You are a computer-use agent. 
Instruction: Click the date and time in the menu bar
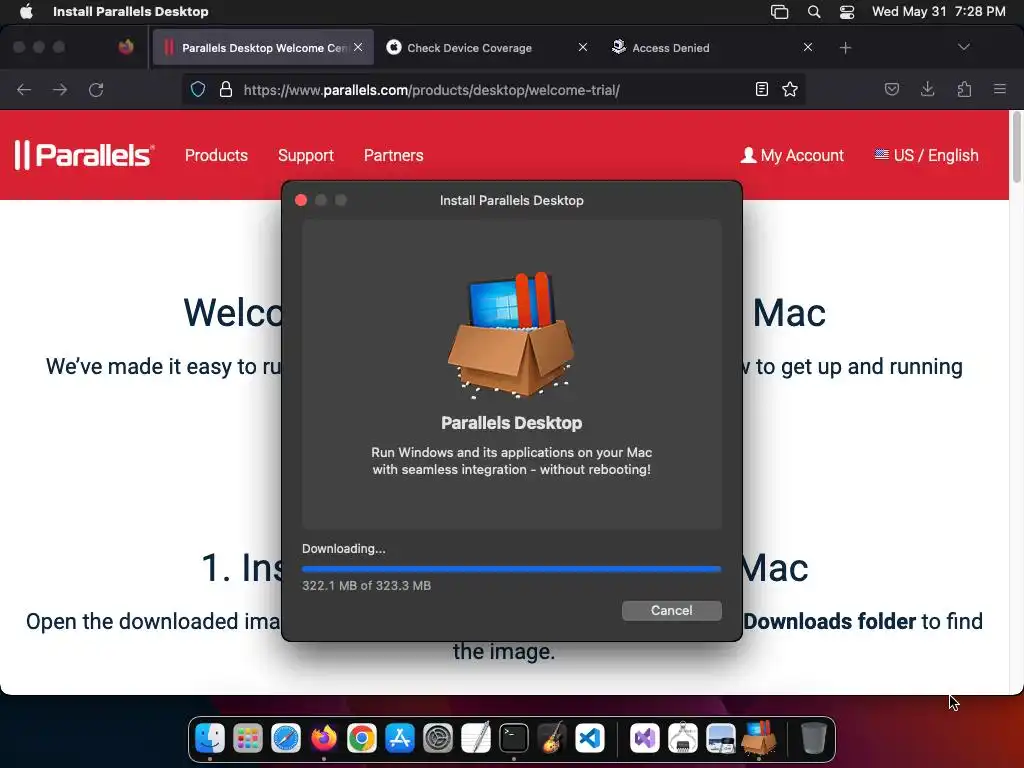pos(938,11)
